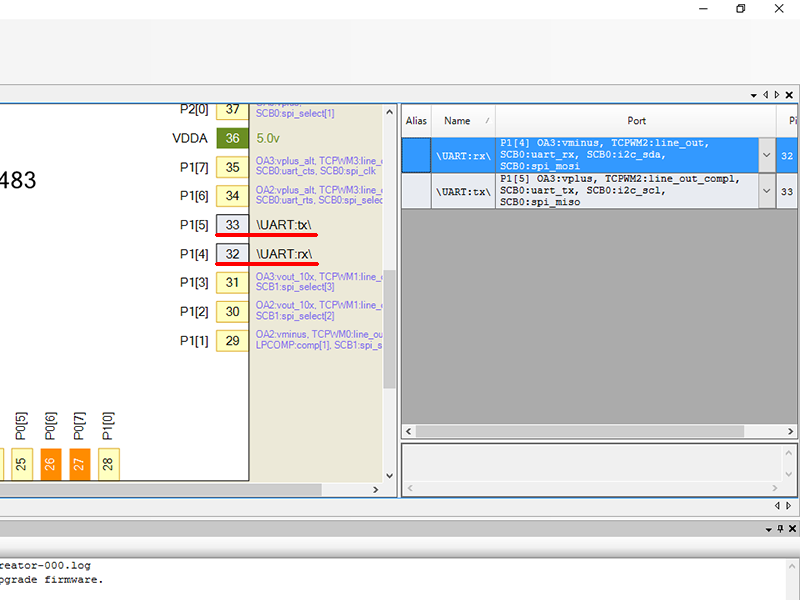
Task: Minimize the application window
Action: pos(703,9)
